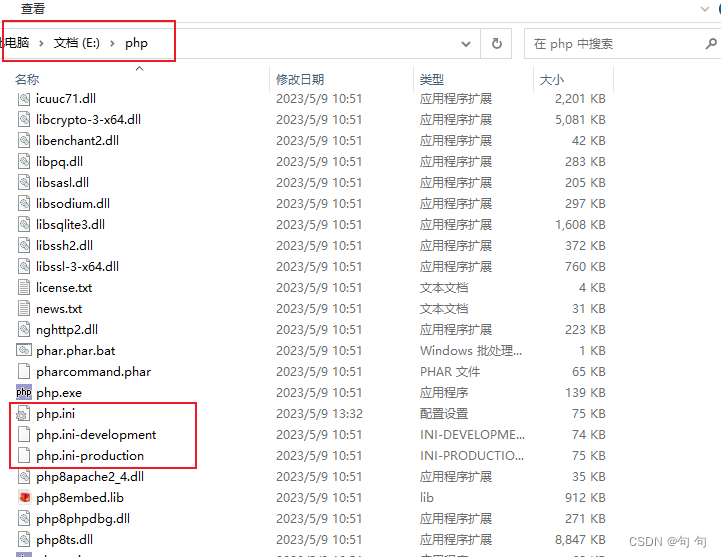Click the INI-DEVELOPME... type cell
Image resolution: width=721 pixels, height=557 pixels.
[472, 435]
